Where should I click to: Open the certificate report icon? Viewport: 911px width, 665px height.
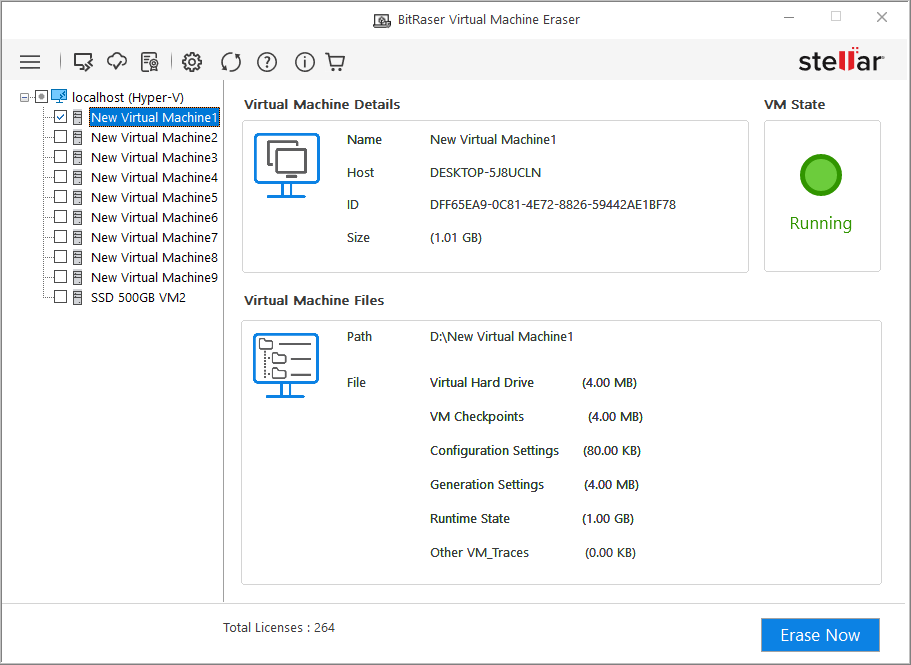(x=150, y=62)
